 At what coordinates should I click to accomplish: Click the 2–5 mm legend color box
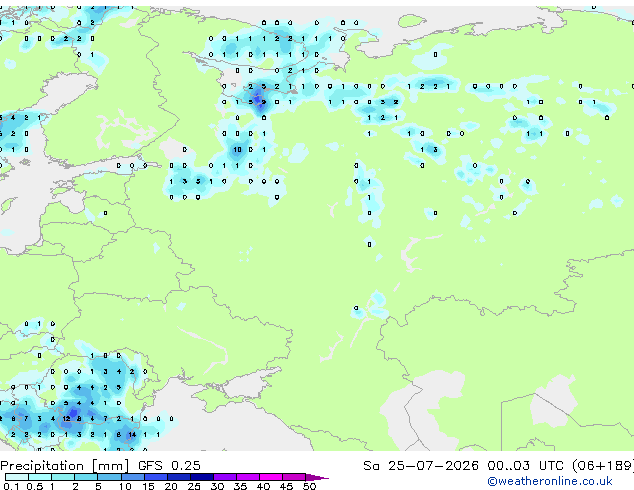click(86, 477)
